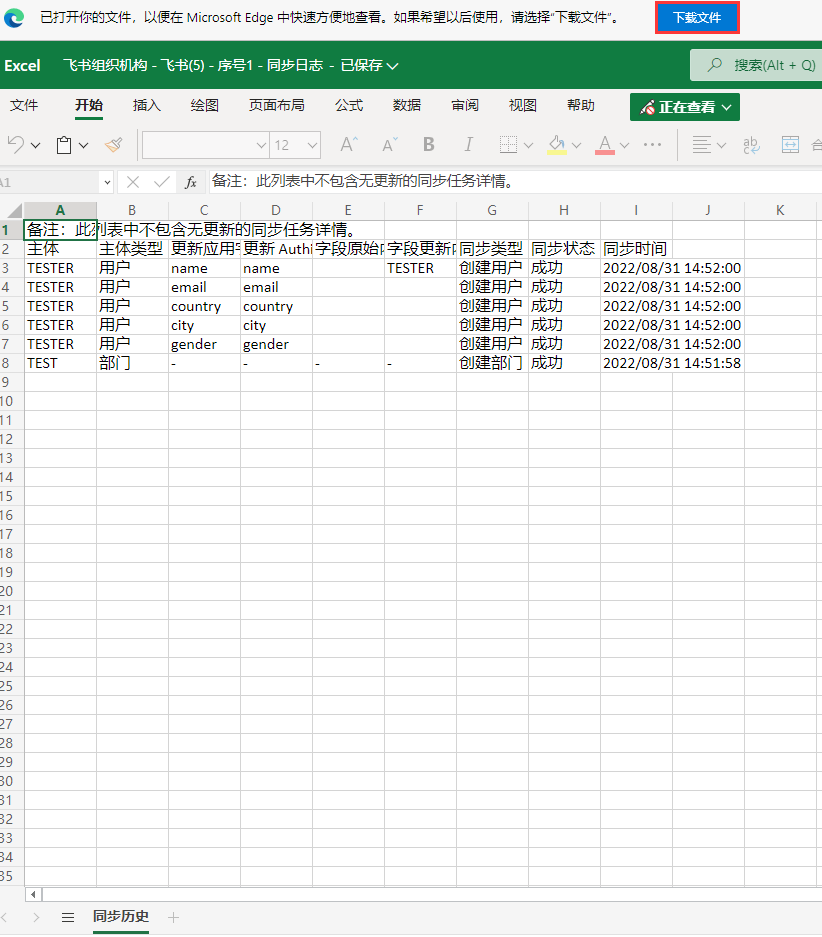
Task: Select cell F3 containing TESTER
Action: pyautogui.click(x=420, y=268)
